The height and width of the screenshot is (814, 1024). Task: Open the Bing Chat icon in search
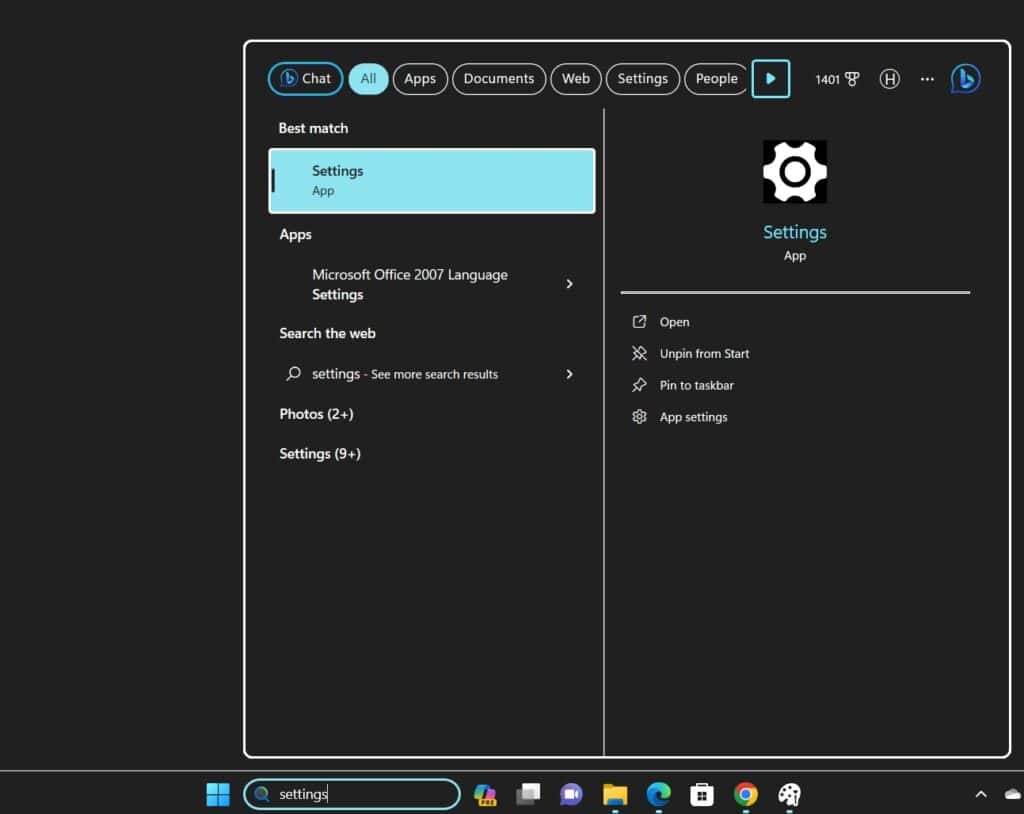coord(963,79)
